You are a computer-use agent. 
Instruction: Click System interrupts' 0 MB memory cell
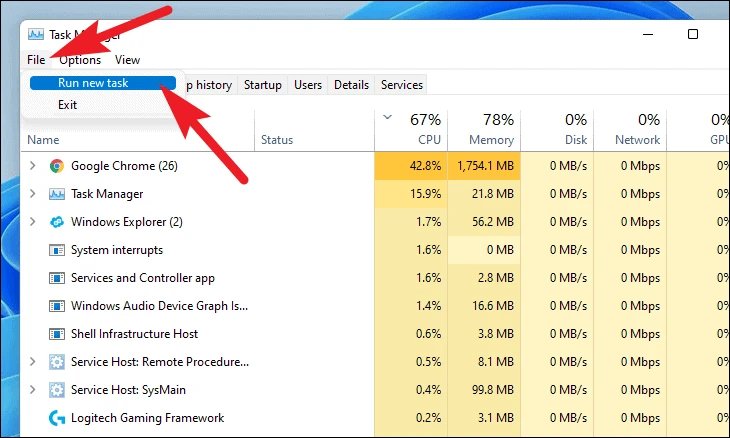484,250
